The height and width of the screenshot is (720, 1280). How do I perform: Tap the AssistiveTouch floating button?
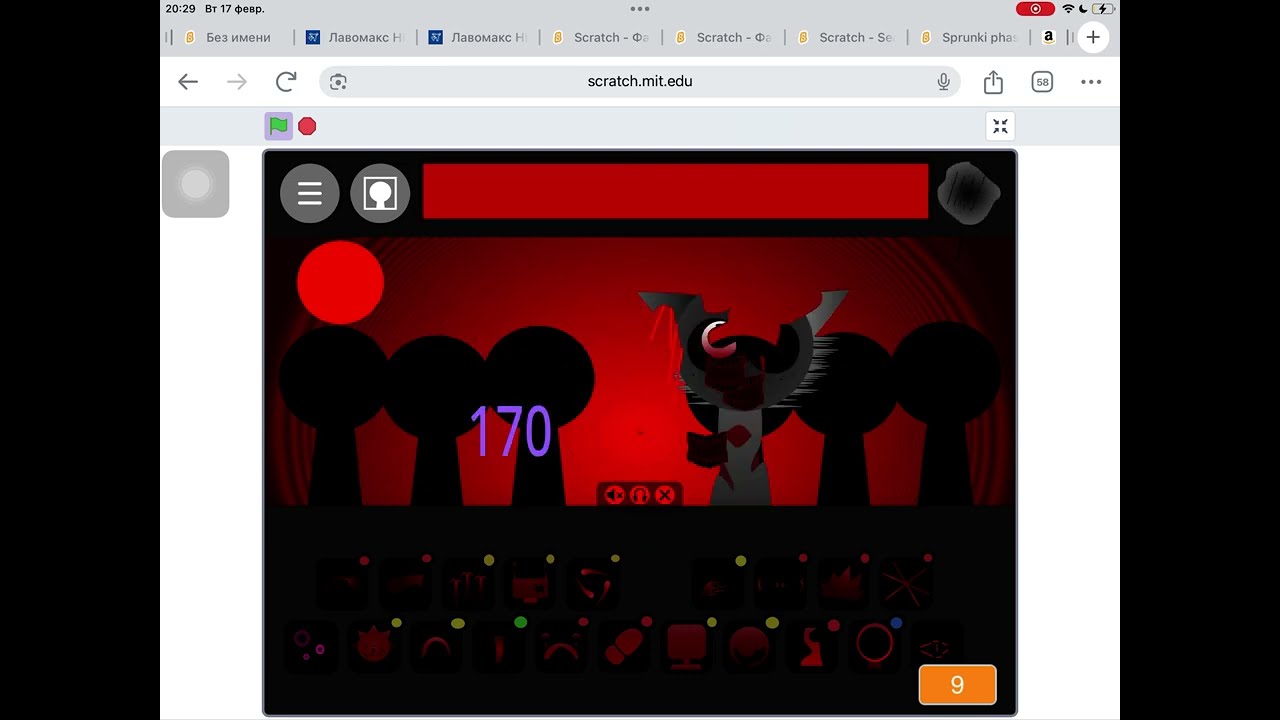pos(195,184)
